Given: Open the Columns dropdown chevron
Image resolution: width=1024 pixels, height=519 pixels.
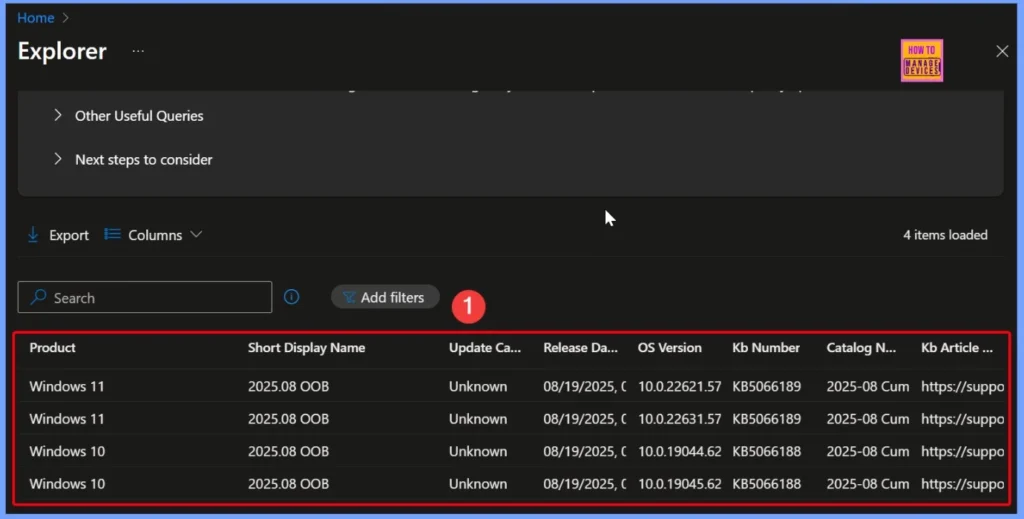Looking at the screenshot, I should [196, 234].
